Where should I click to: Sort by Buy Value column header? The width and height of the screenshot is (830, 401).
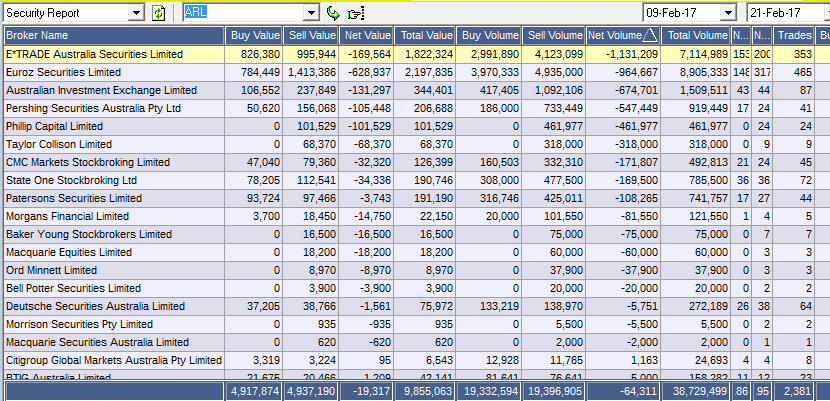point(254,35)
